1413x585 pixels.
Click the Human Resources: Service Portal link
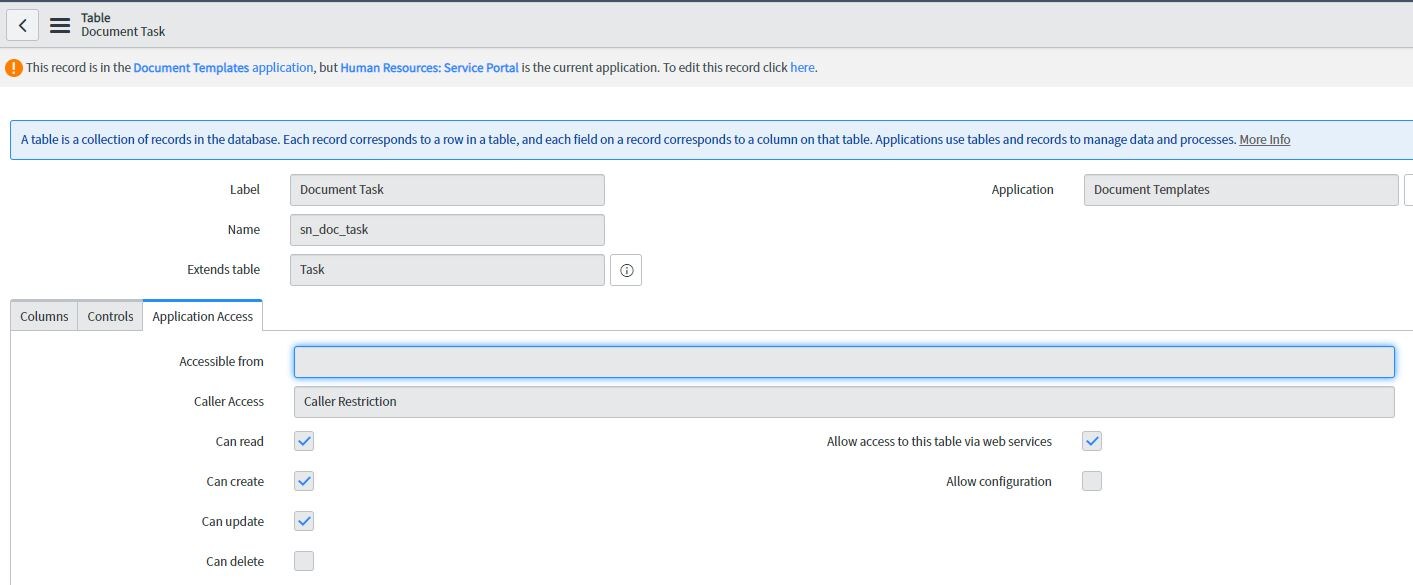(429, 68)
